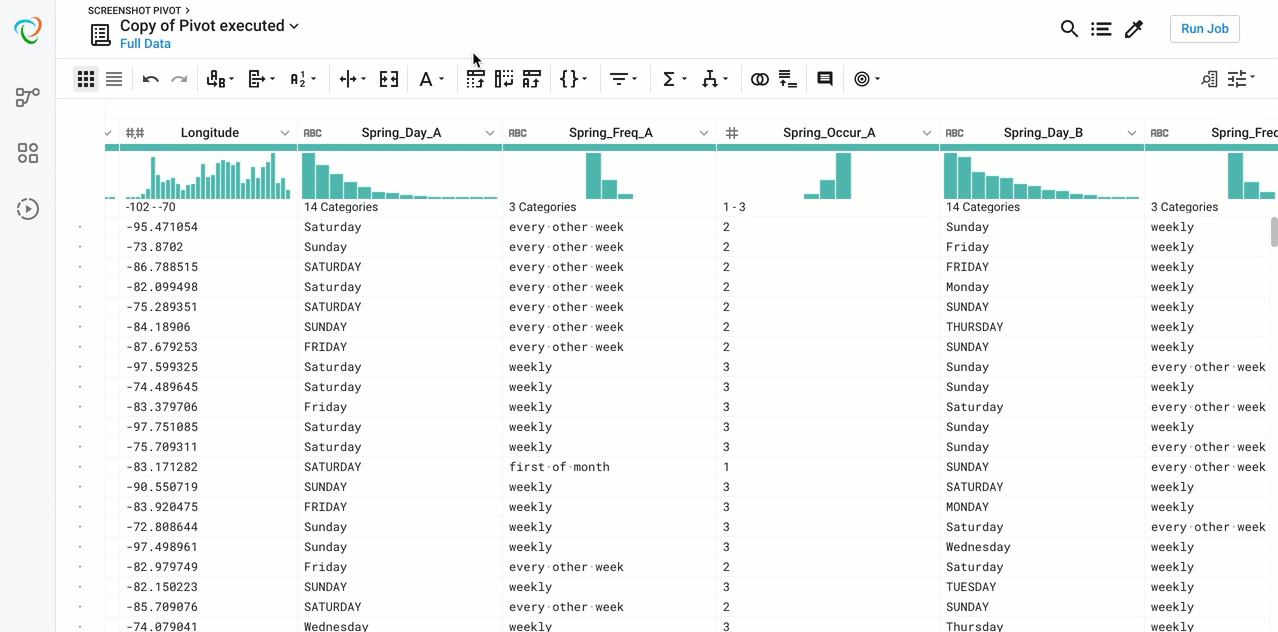
Task: Open the recipe list icon
Action: (1101, 29)
